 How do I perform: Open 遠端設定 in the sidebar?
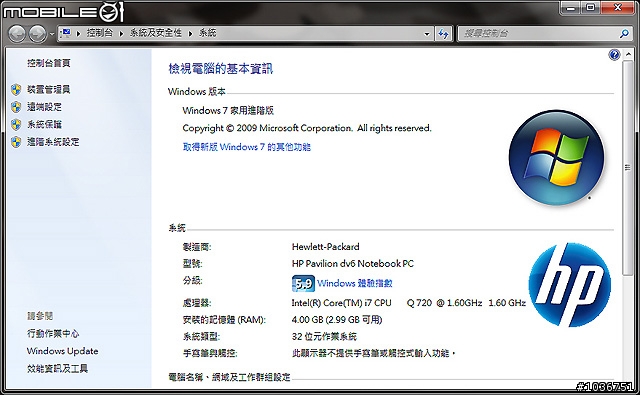(44, 107)
